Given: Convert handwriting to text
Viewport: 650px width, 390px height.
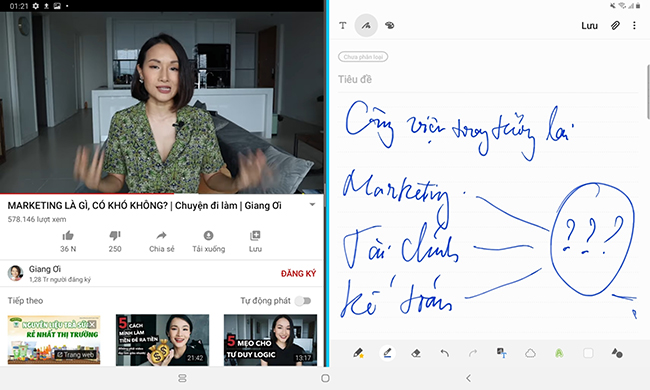Looking at the screenshot, I should pyautogui.click(x=502, y=353).
